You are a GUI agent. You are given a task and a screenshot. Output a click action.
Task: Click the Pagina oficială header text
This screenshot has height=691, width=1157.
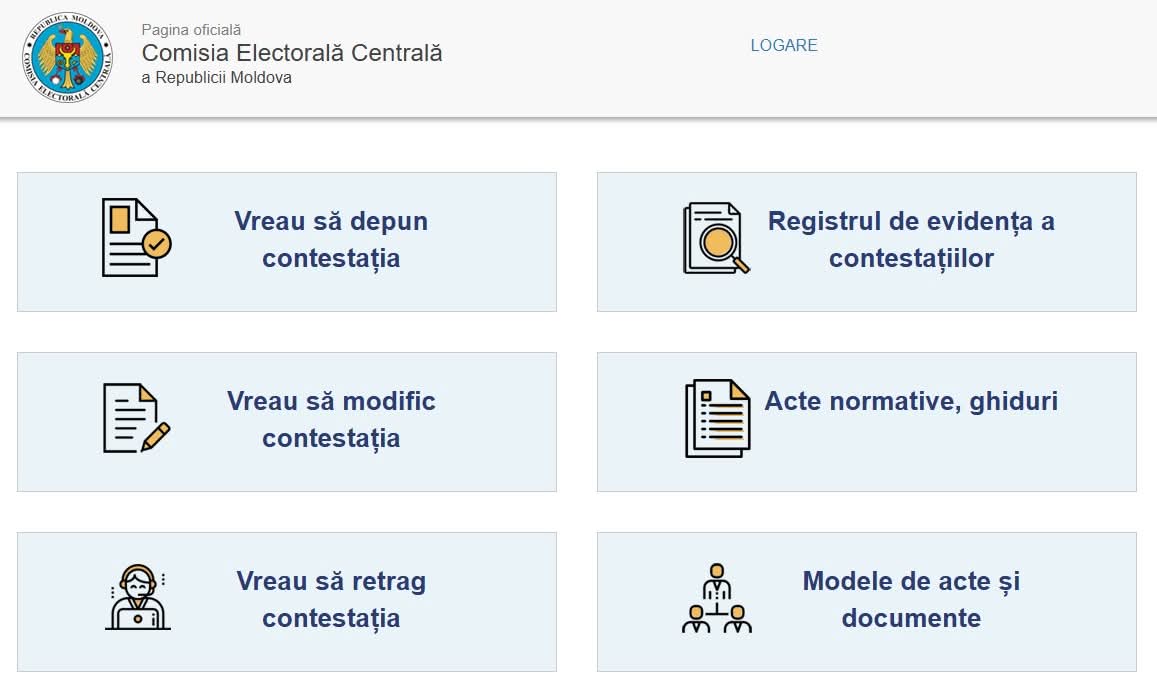[x=190, y=30]
